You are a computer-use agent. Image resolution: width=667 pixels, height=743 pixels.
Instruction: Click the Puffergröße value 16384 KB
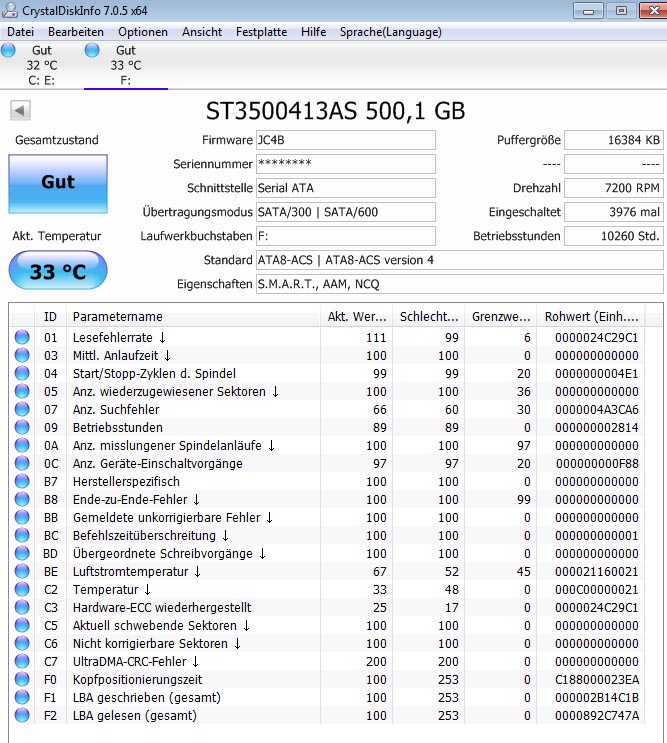[x=614, y=140]
